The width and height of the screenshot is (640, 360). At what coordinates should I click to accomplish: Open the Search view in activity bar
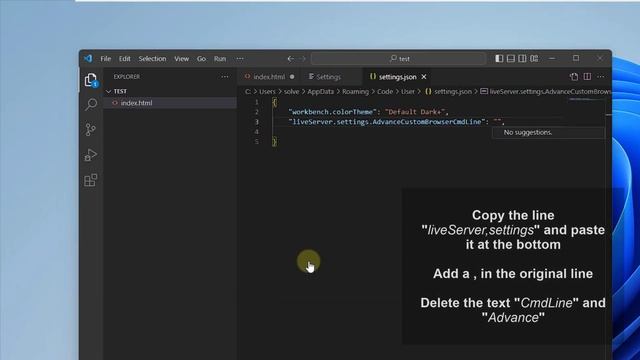[91, 104]
